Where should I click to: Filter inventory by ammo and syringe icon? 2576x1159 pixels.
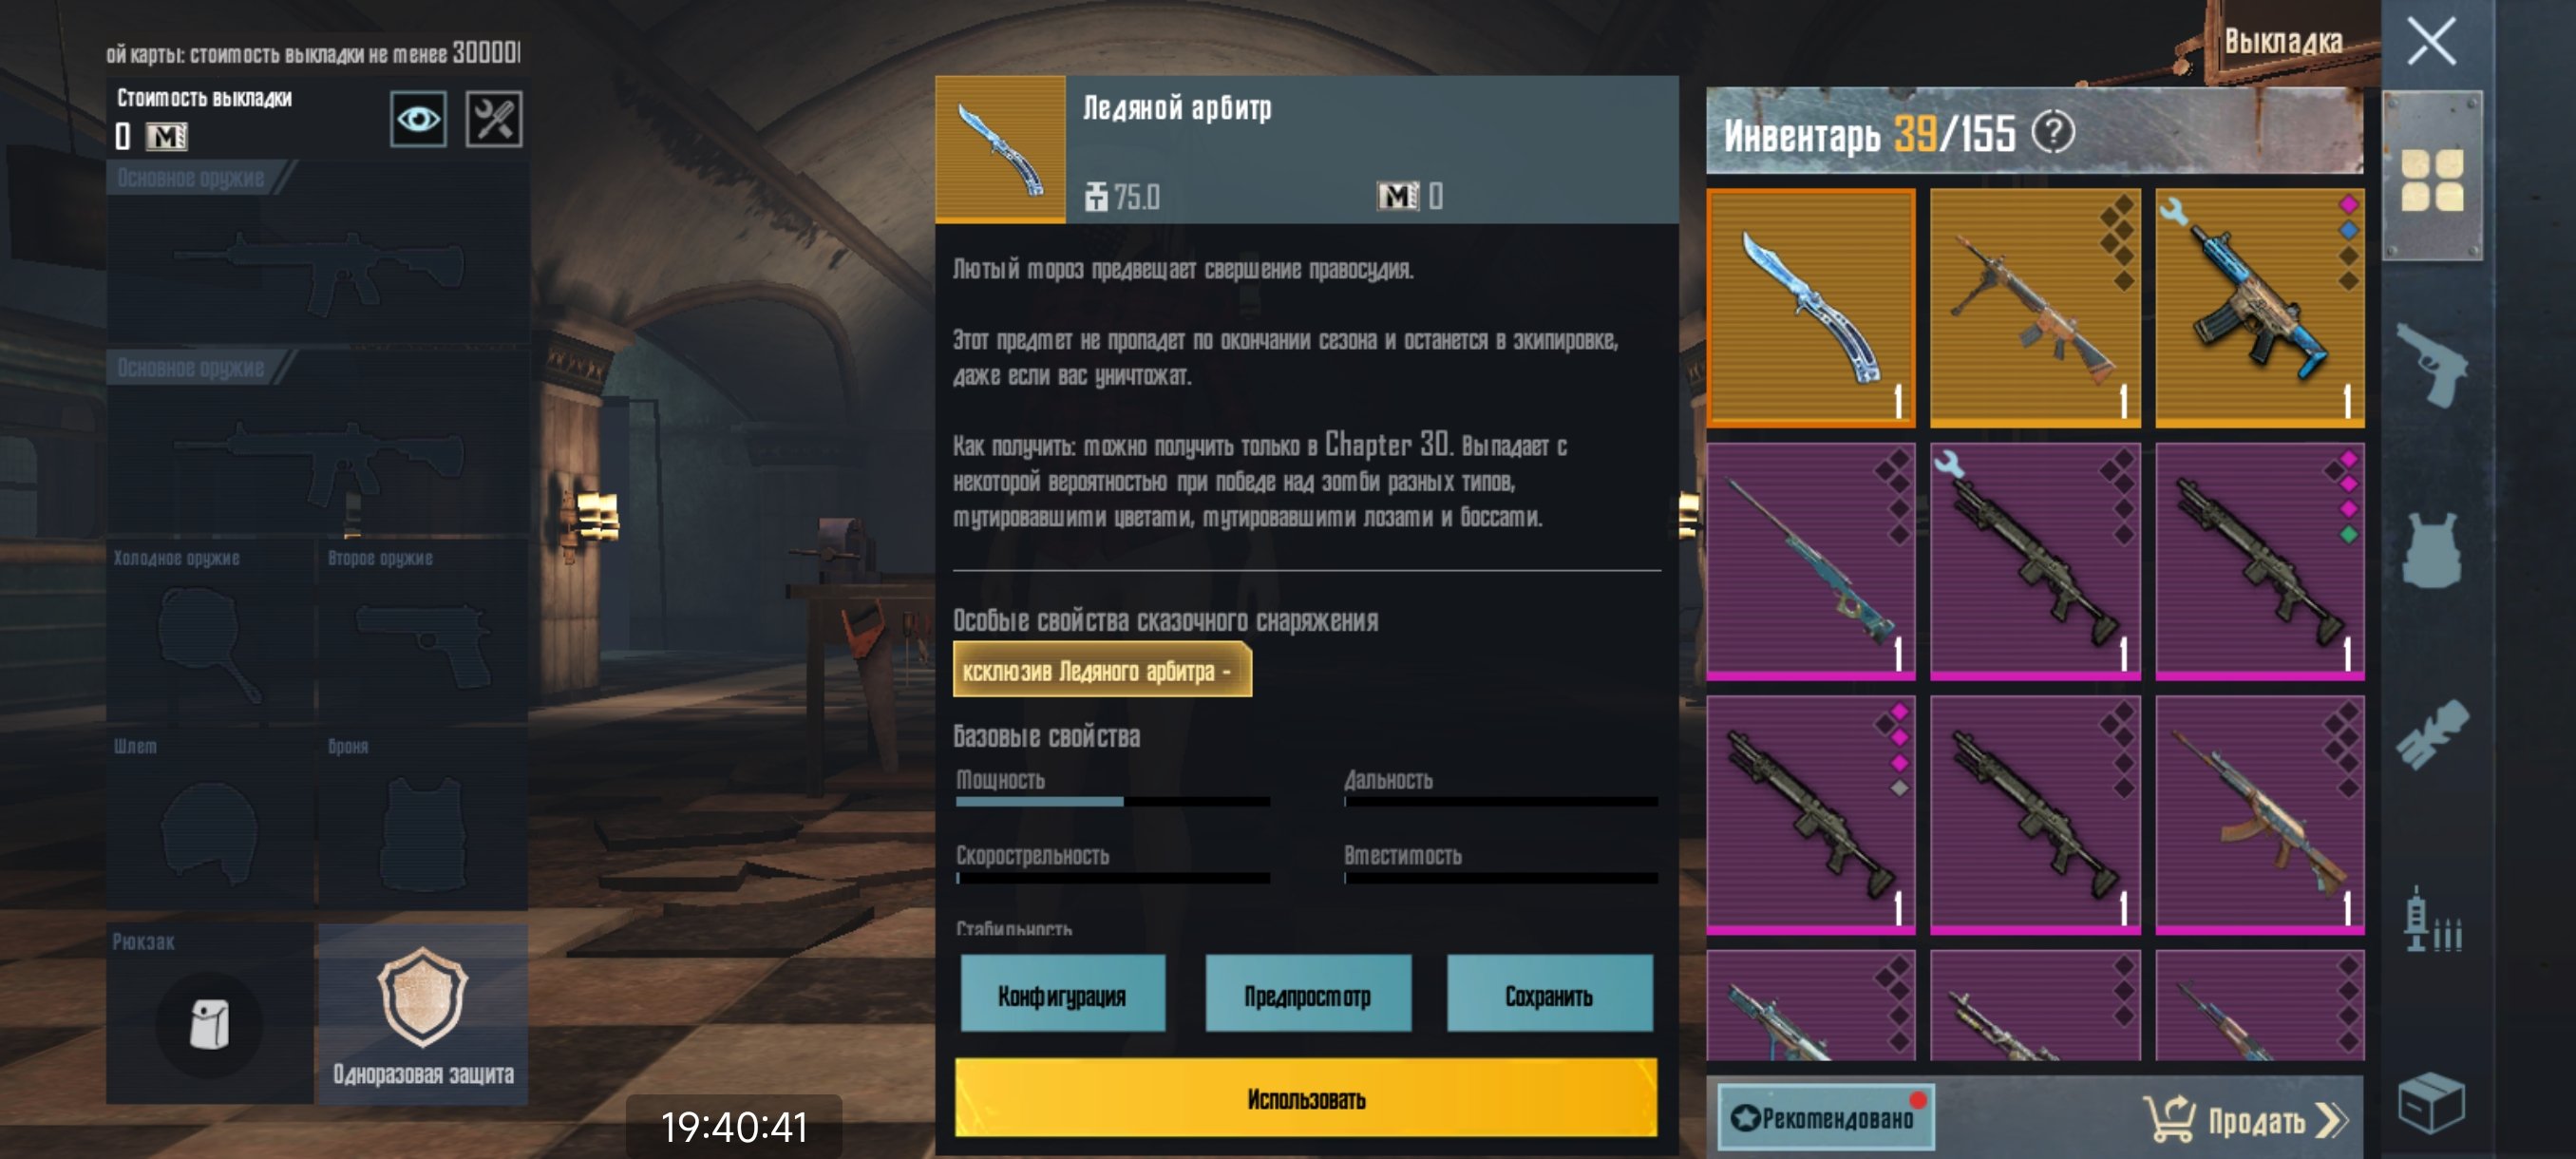(x=2432, y=920)
